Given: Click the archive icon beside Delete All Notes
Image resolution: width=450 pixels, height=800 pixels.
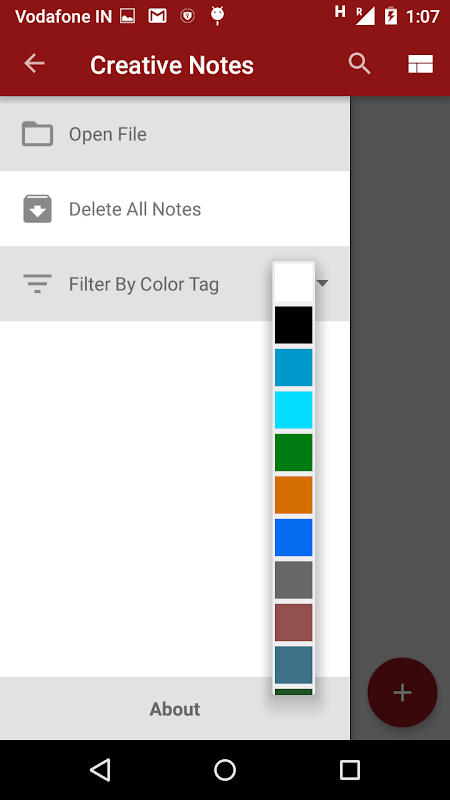Looking at the screenshot, I should (37, 209).
